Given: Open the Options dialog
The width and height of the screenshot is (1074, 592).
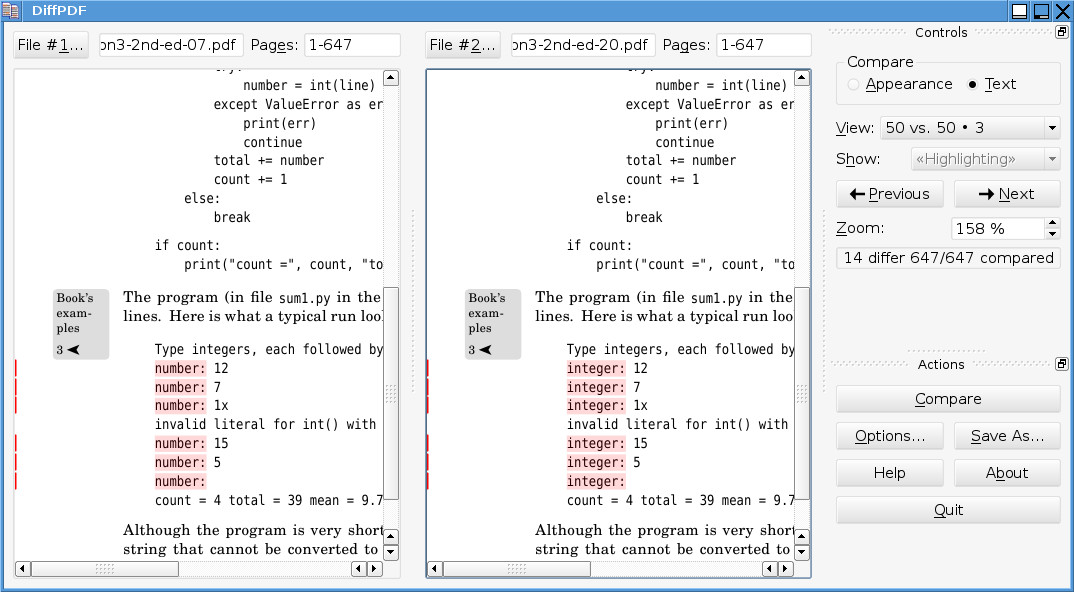Looking at the screenshot, I should coord(890,436).
